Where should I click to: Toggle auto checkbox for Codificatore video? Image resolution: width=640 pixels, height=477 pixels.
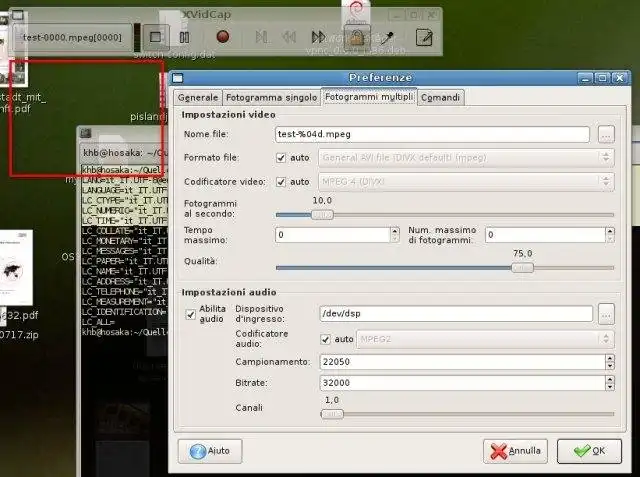(x=281, y=182)
